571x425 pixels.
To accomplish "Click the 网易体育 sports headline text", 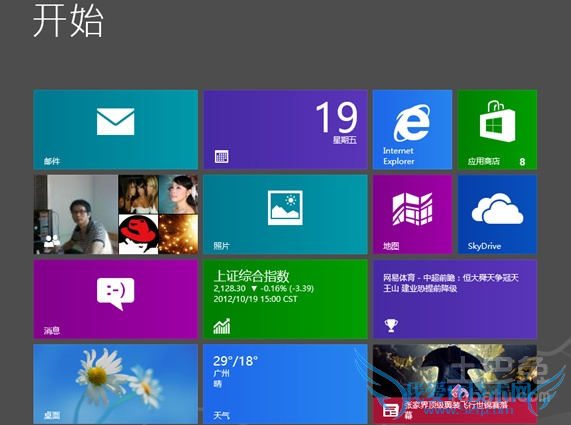I will click(451, 283).
